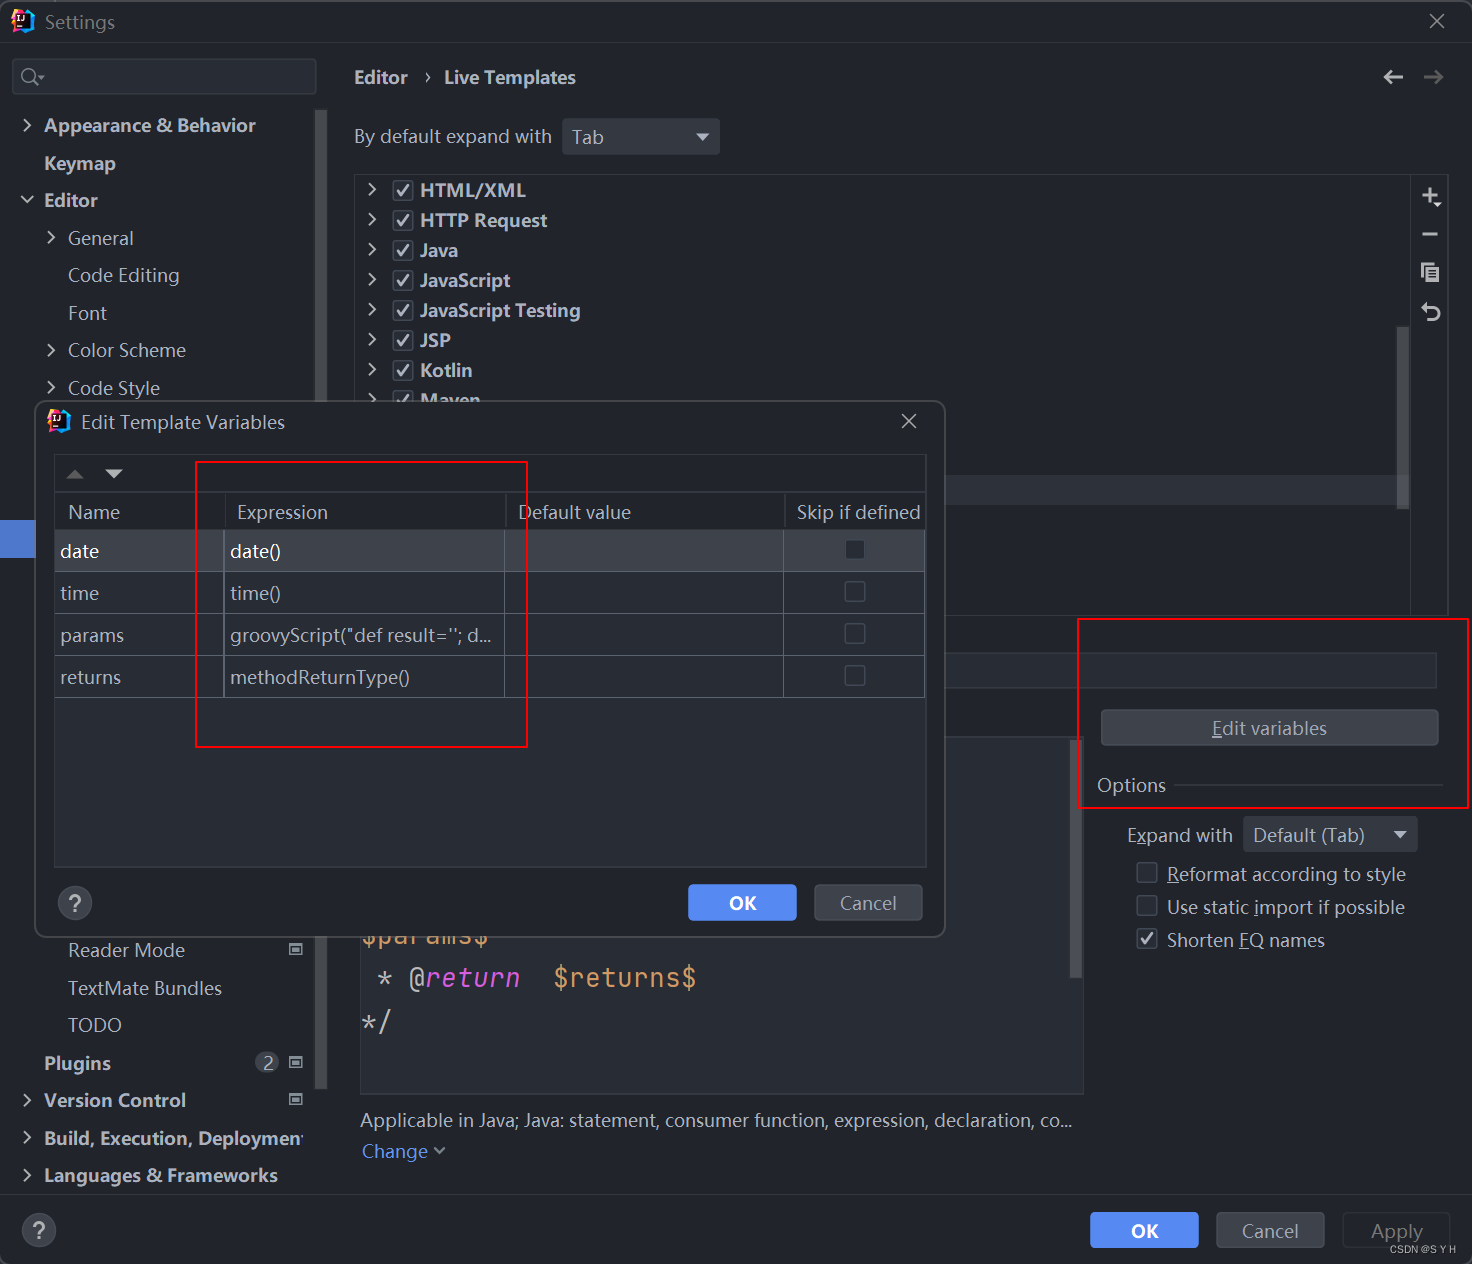Open the Expand with Default (Tab) dropdown
1472x1264 pixels.
tap(1330, 835)
